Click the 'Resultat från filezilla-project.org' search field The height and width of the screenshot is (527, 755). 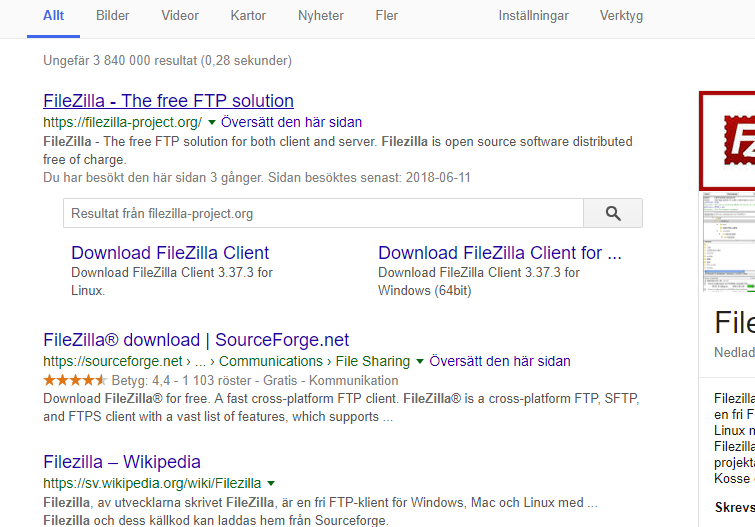[x=323, y=213]
